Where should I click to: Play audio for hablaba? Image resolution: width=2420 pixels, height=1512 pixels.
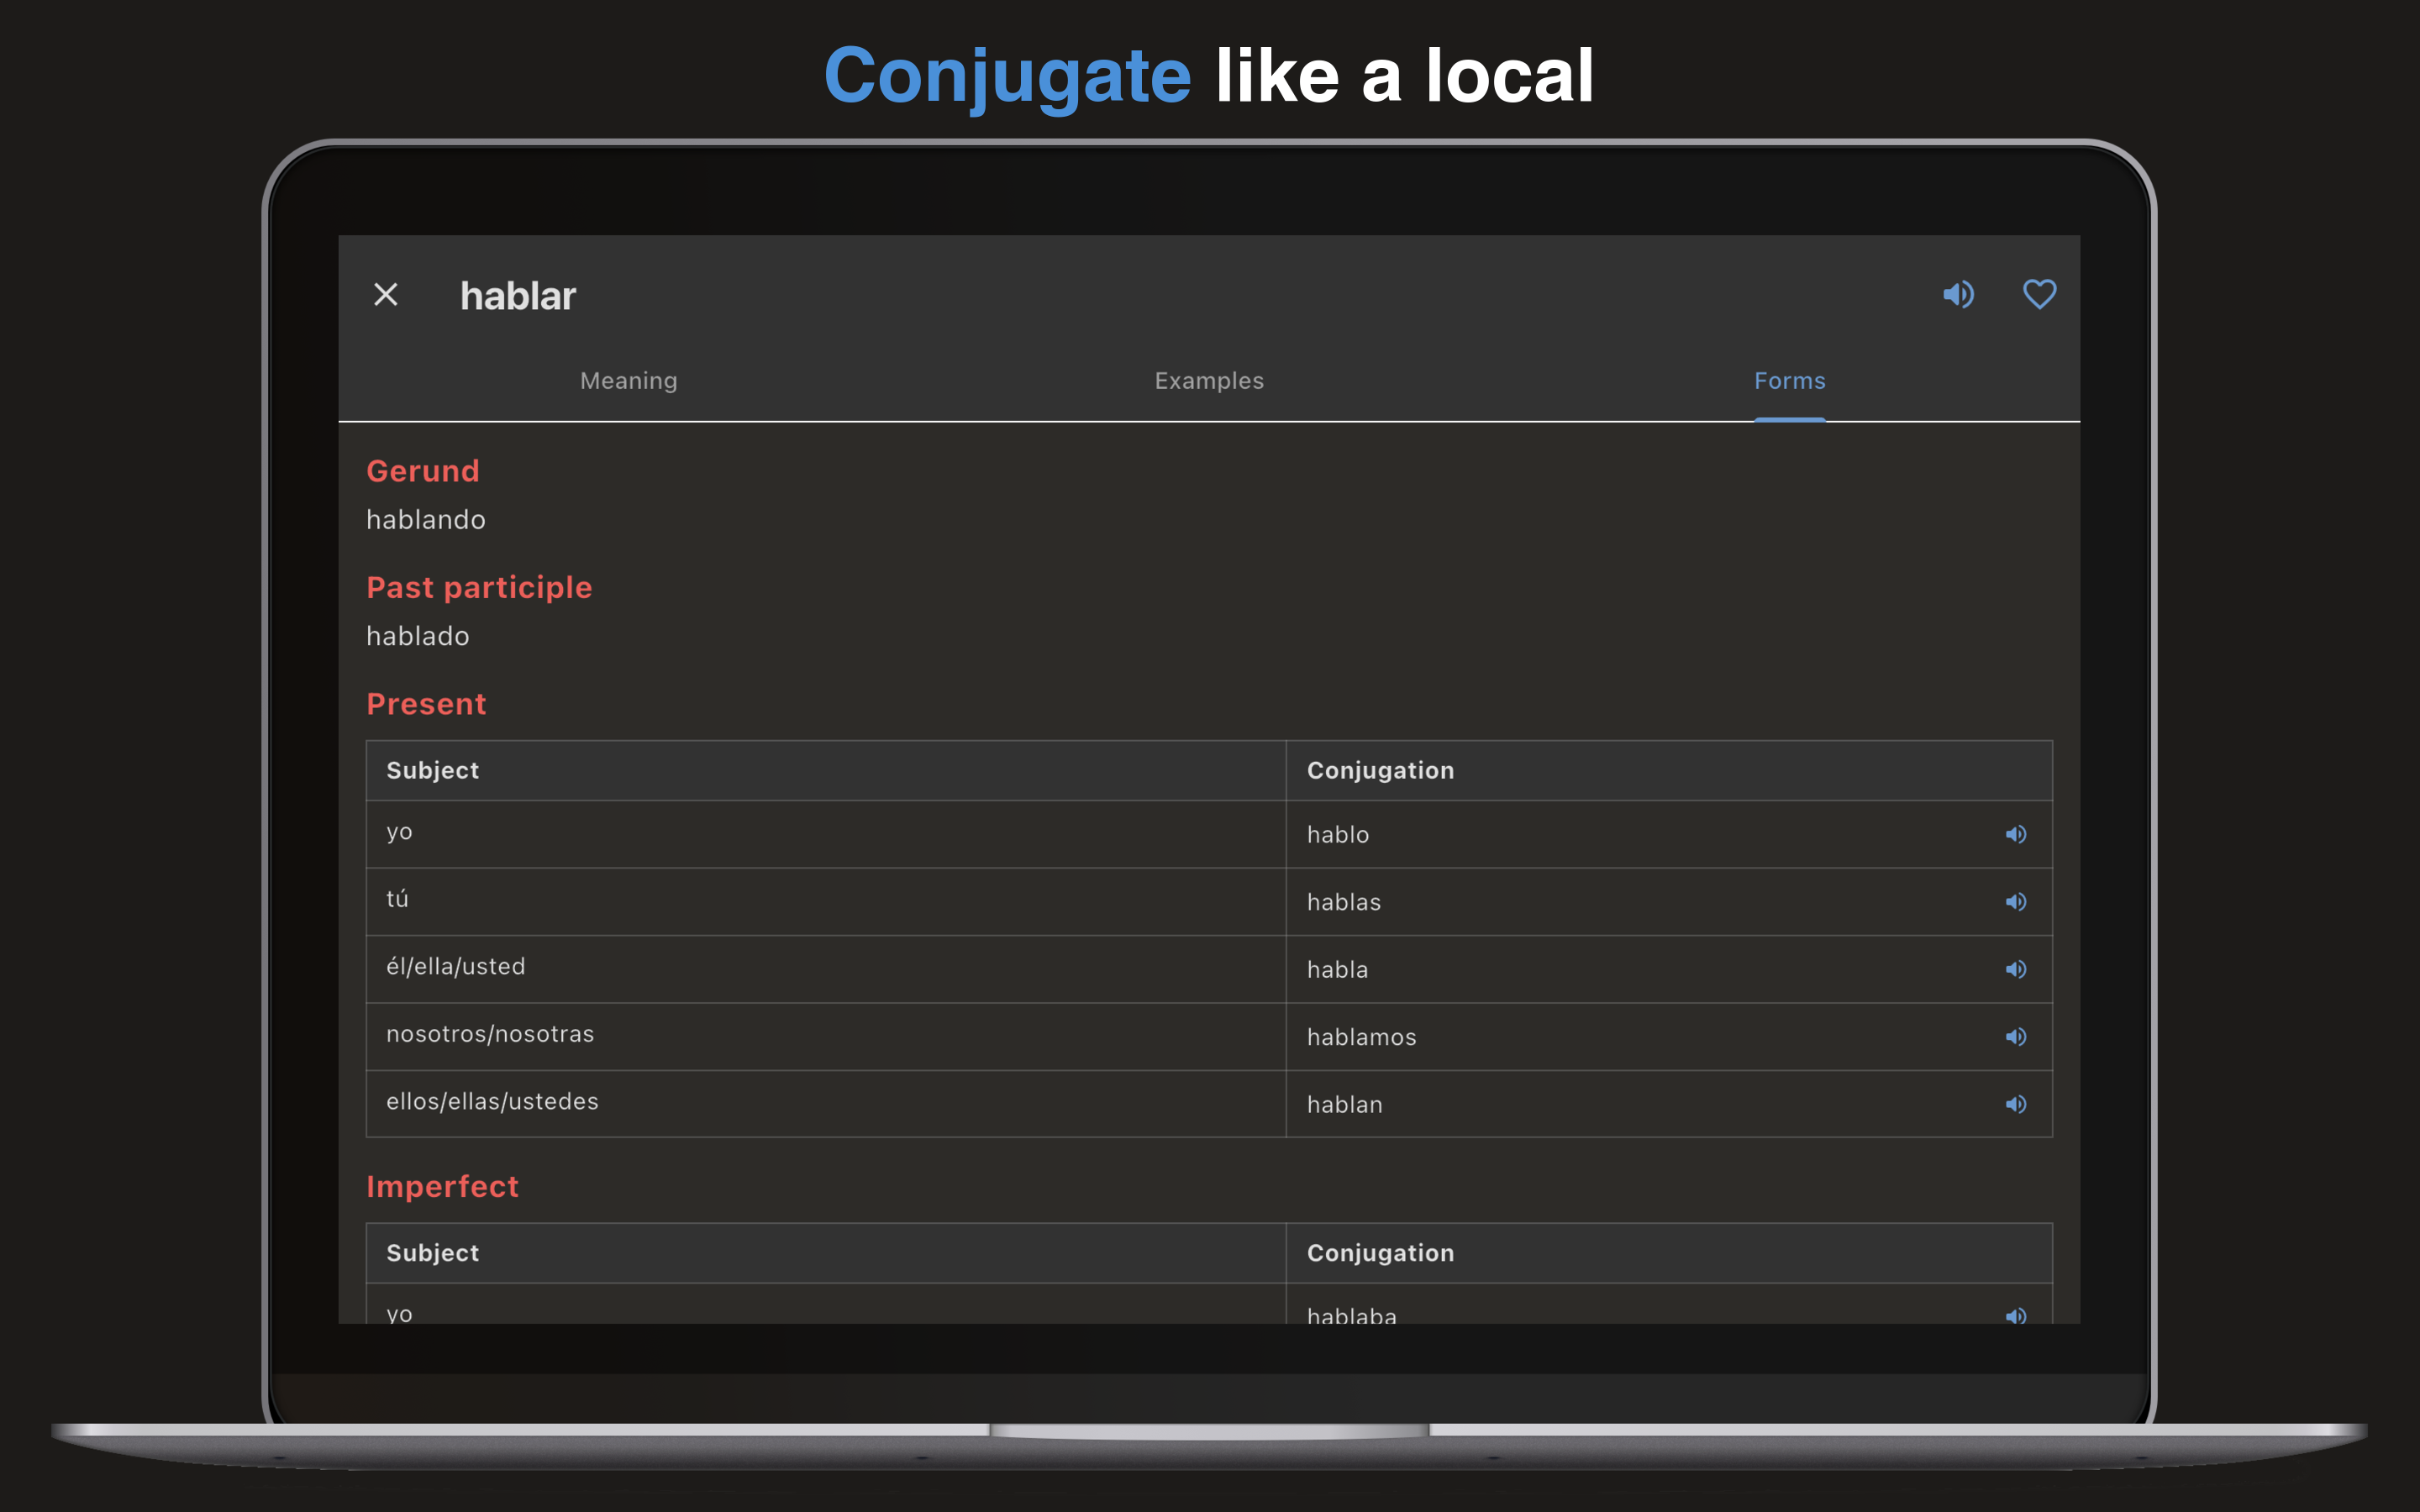(x=2015, y=1315)
